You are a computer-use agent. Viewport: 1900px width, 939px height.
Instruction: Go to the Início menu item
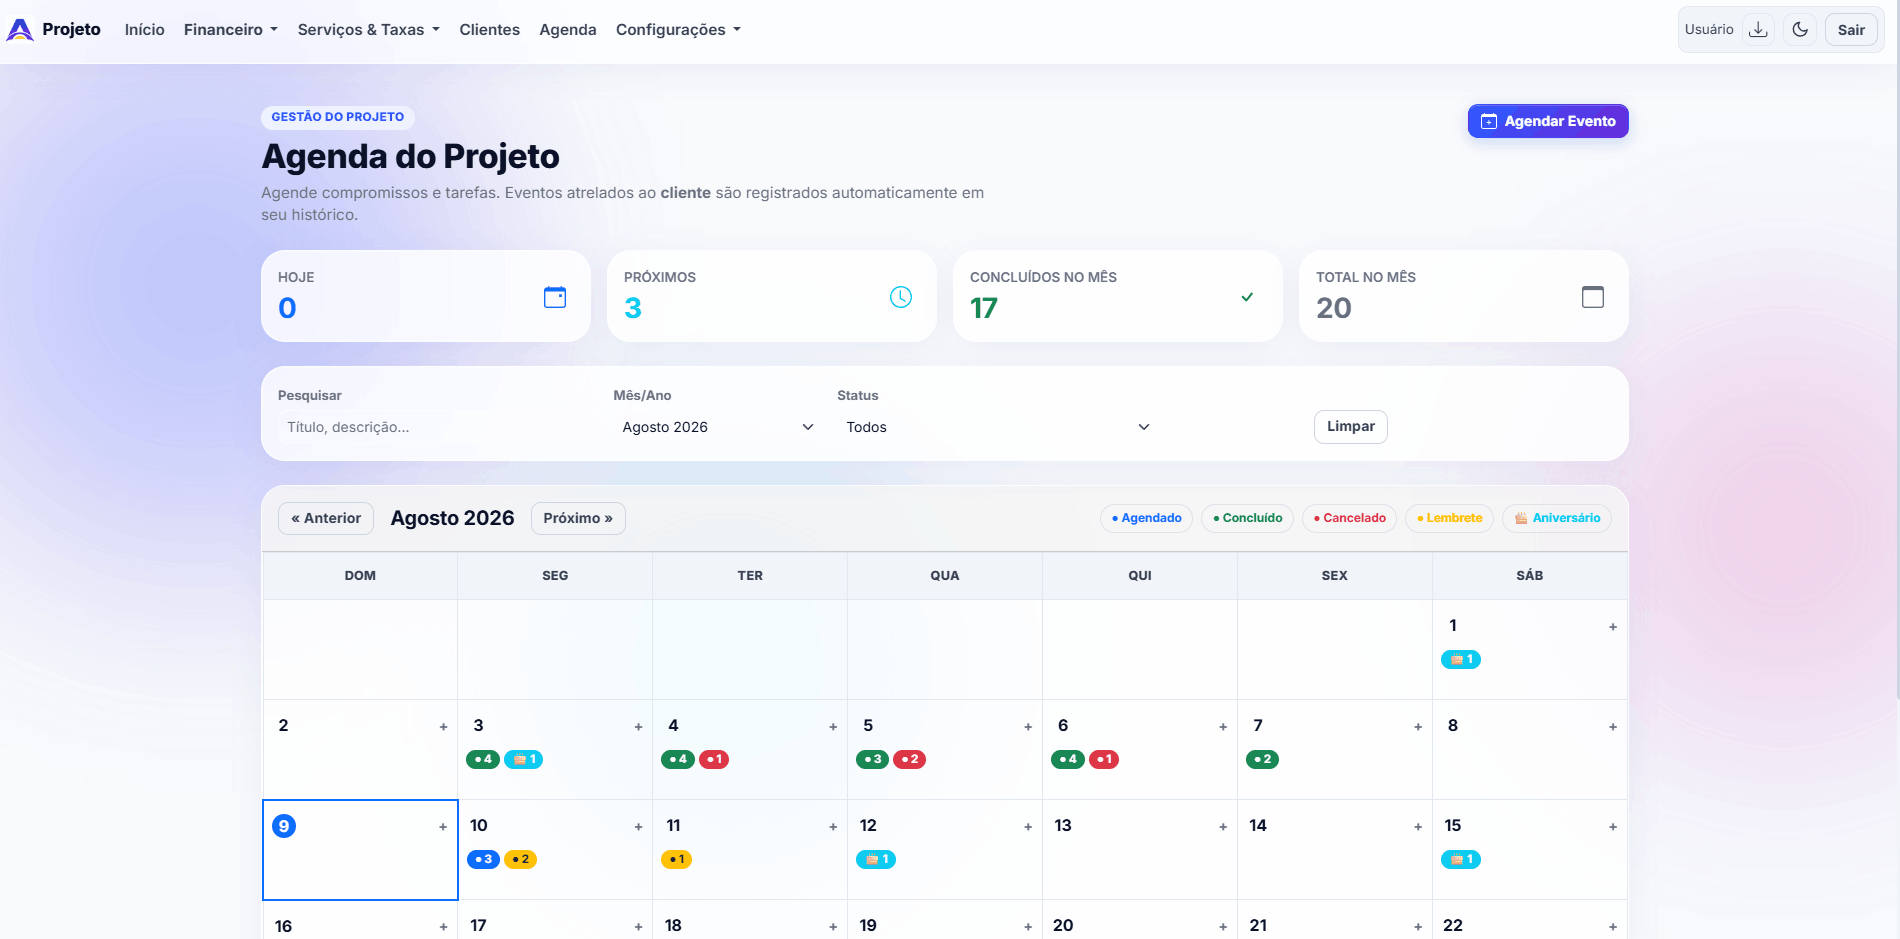(x=145, y=30)
